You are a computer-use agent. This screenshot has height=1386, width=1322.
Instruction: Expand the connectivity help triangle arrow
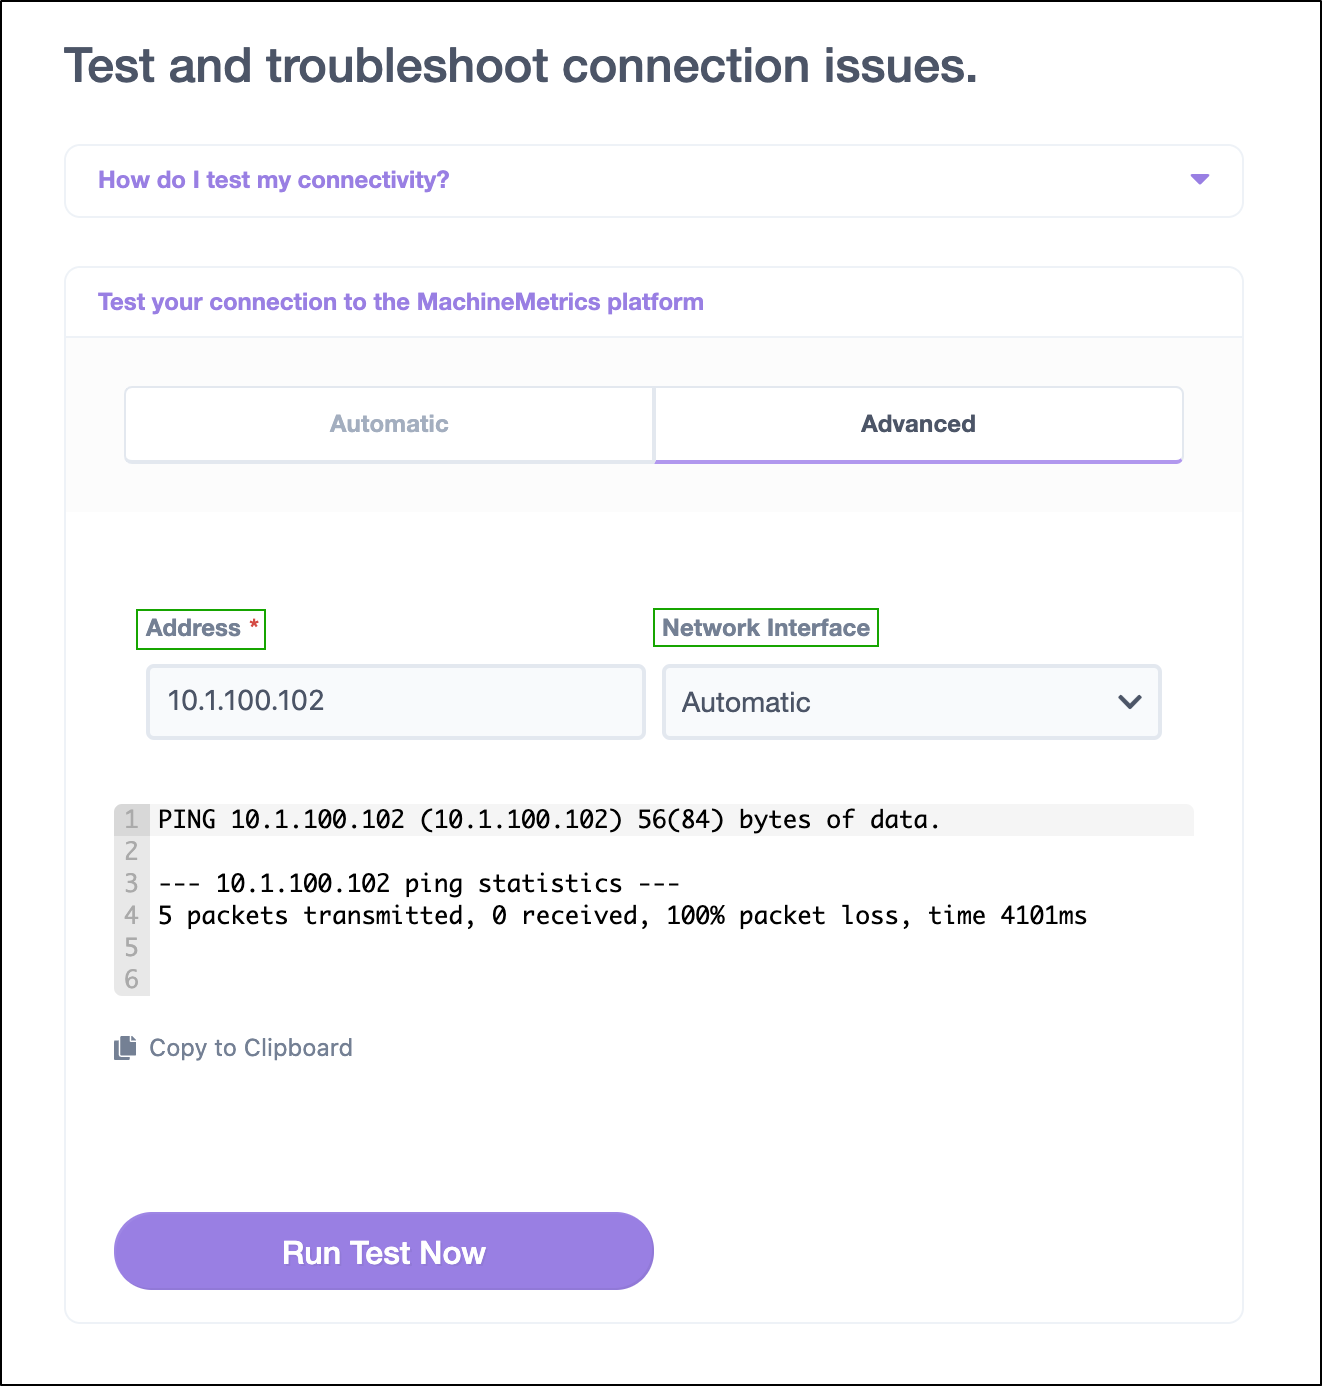[x=1200, y=180]
